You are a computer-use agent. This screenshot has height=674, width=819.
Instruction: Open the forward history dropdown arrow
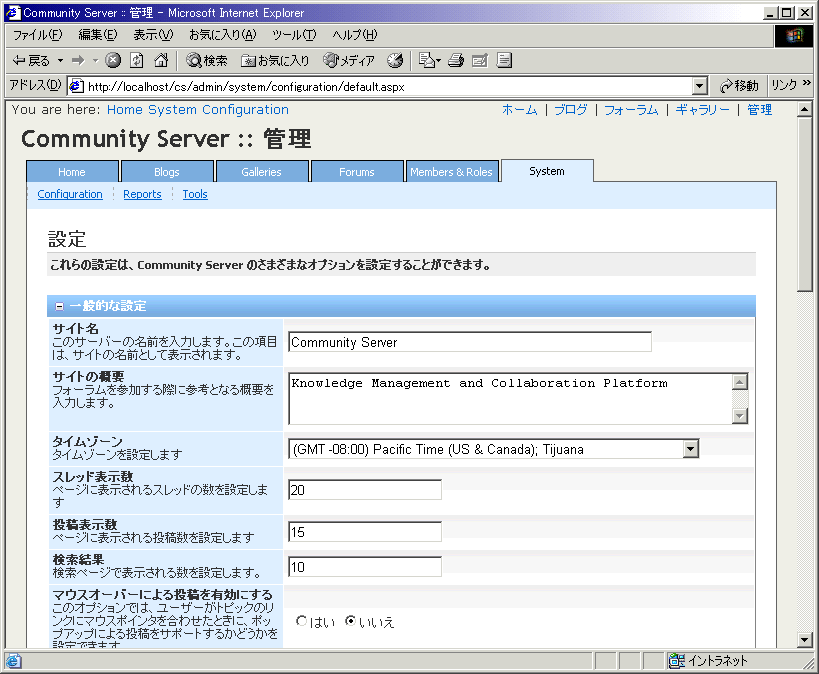point(96,61)
